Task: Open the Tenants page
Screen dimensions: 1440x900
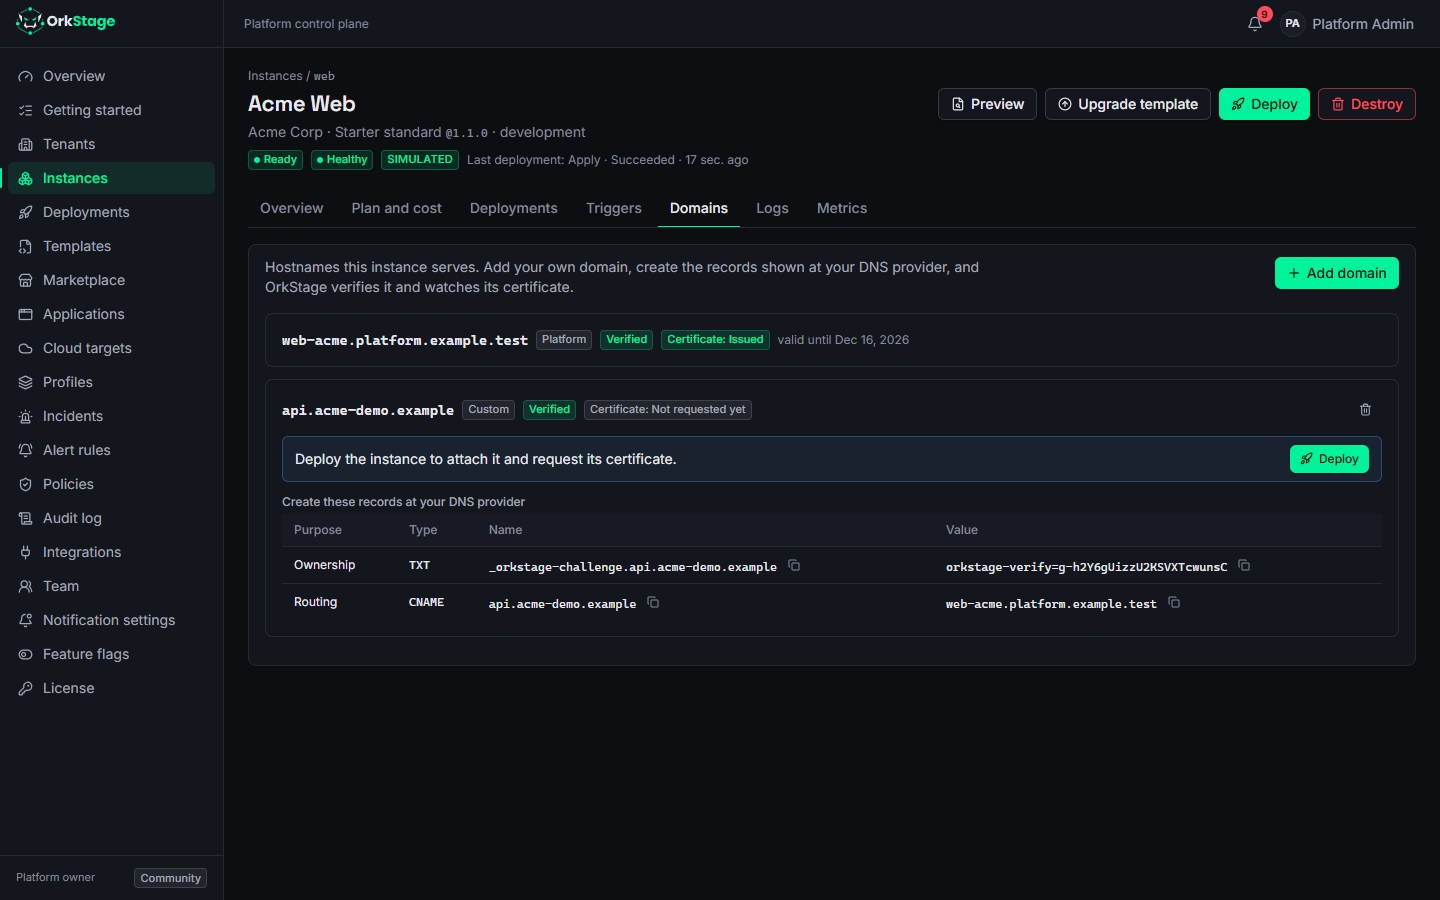Action: tap(111, 144)
